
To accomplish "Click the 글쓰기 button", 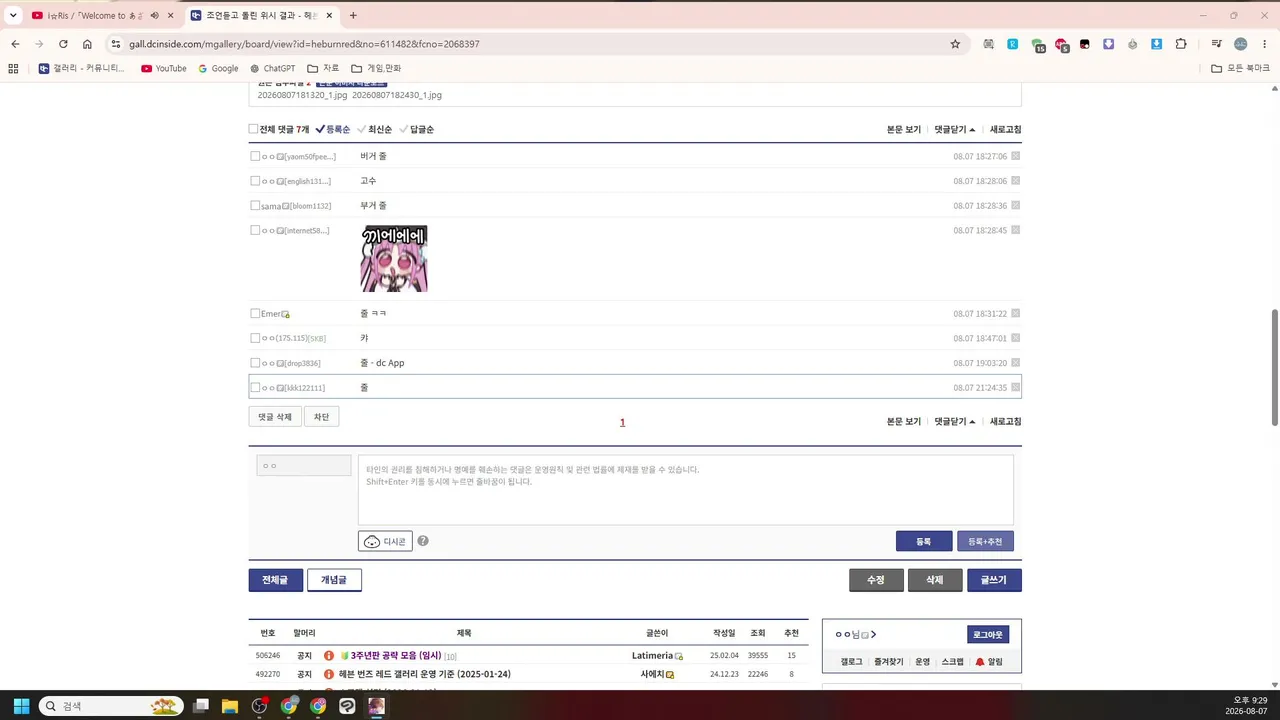I will point(994,580).
